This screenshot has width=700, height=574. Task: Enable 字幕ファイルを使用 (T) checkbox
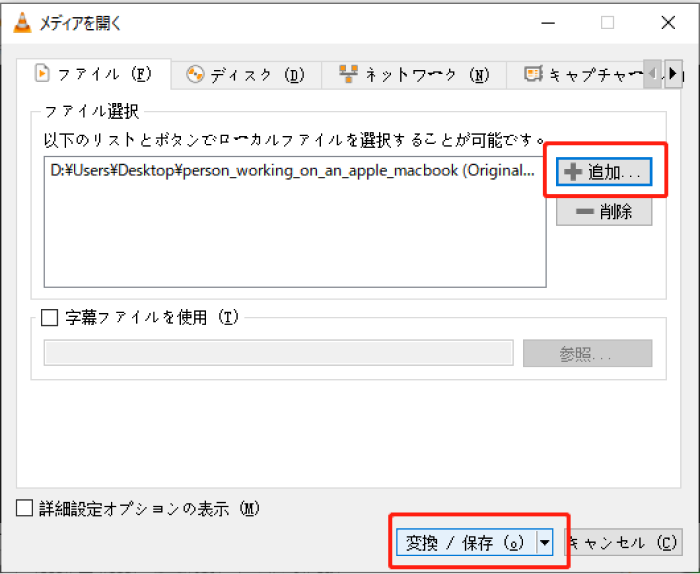[50, 318]
